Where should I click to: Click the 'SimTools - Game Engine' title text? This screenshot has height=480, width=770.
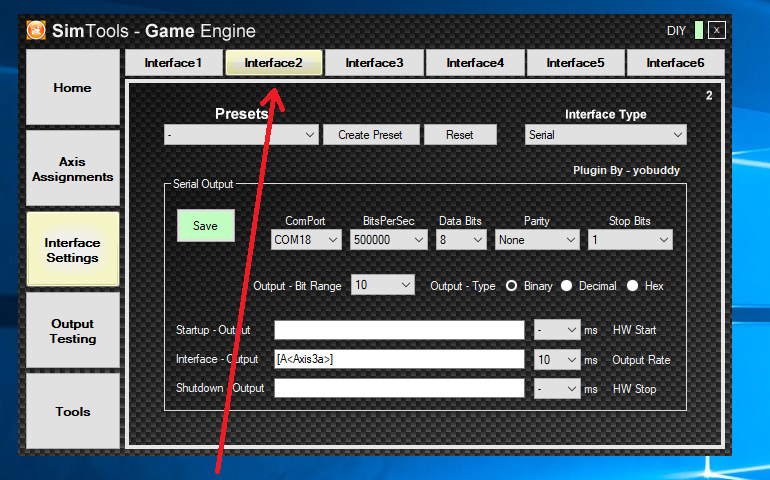[154, 31]
